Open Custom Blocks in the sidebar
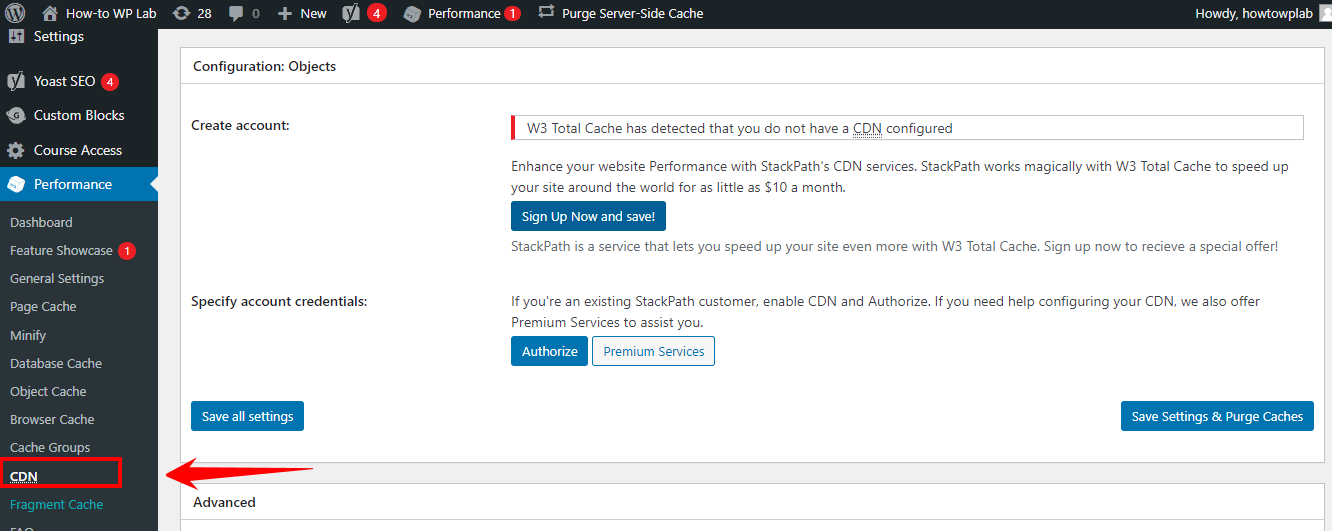This screenshot has height=531, width=1332. (x=78, y=115)
